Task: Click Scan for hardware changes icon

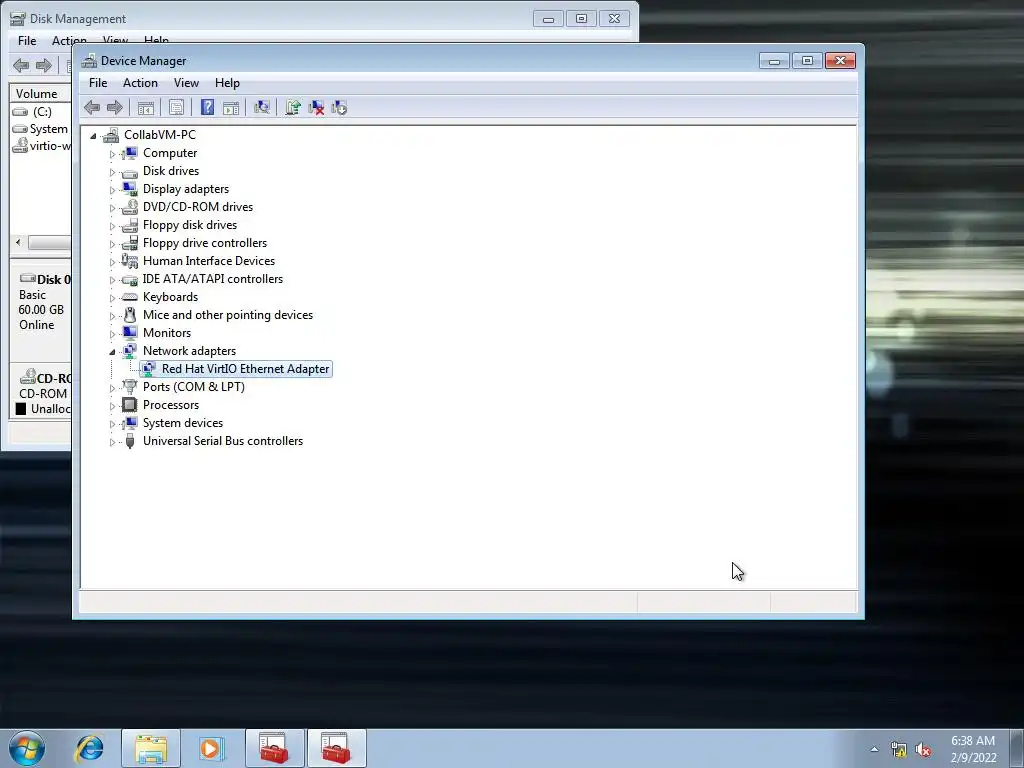Action: 262,108
